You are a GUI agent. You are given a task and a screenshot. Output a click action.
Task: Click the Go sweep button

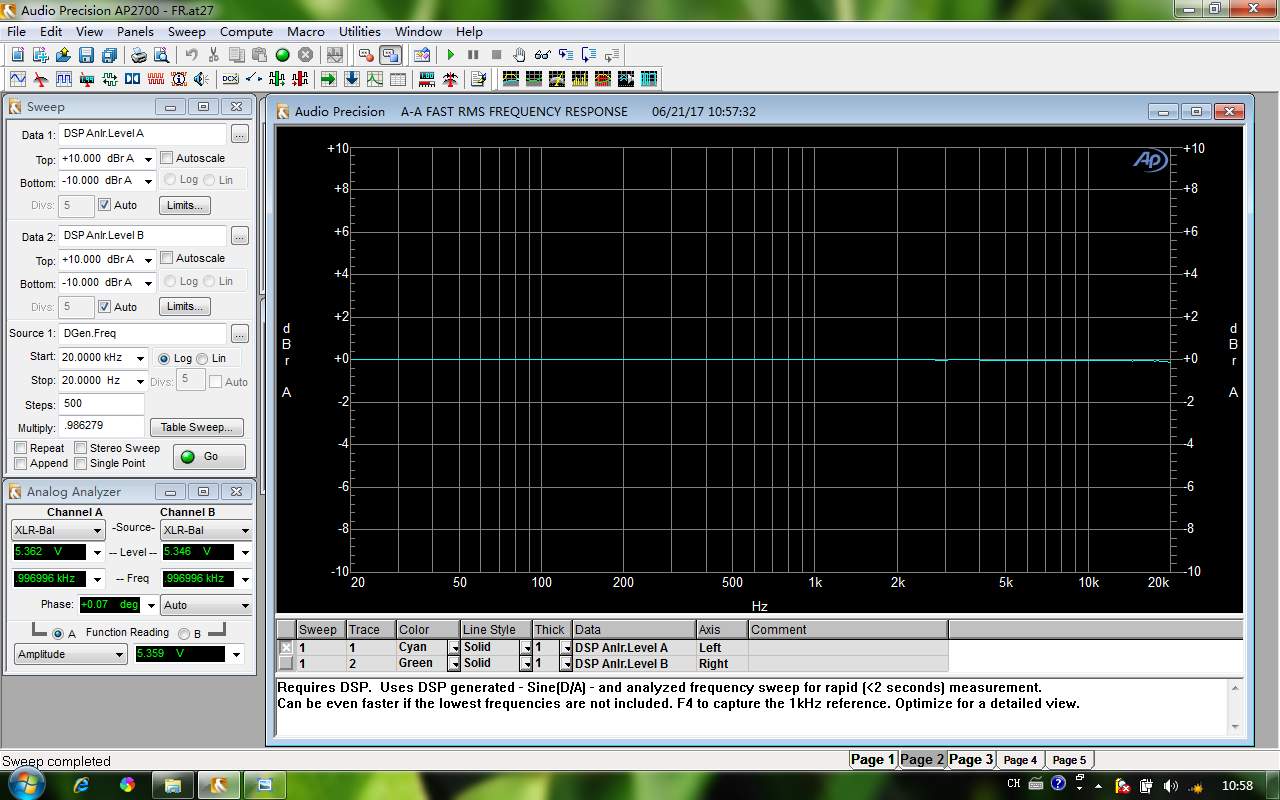point(209,457)
